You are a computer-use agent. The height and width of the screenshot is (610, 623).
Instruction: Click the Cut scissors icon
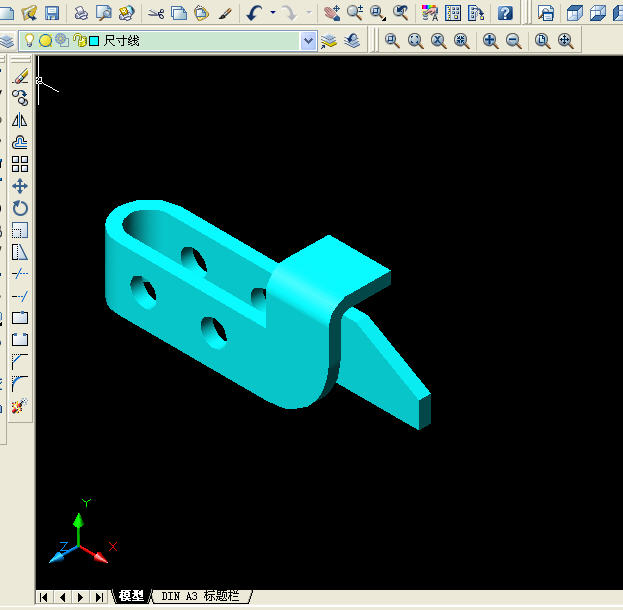156,13
